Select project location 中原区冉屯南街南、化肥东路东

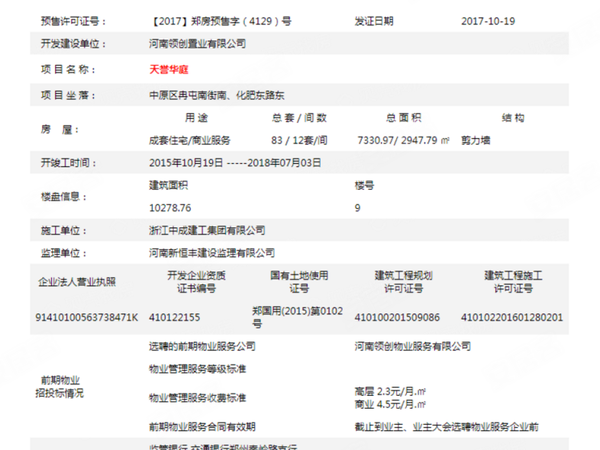[x=216, y=94]
